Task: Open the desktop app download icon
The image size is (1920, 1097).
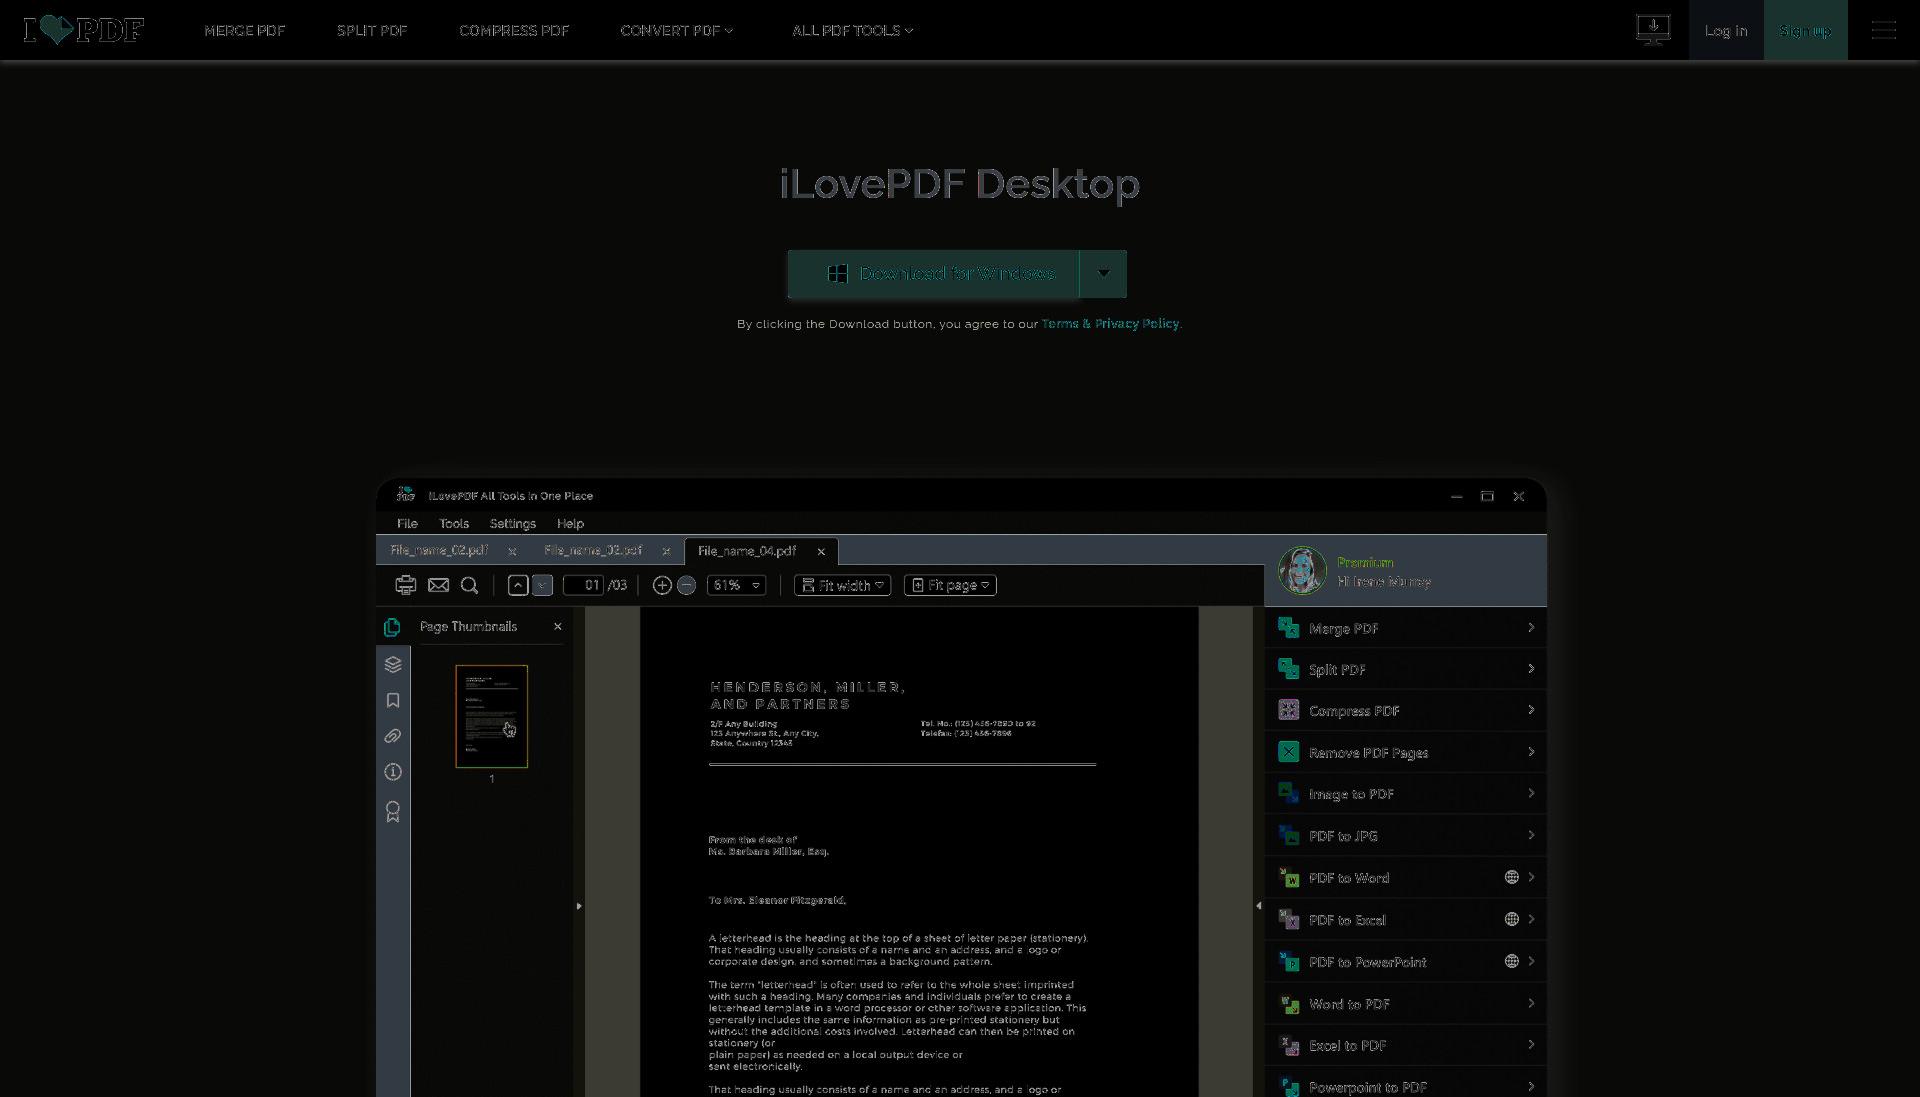Action: (x=1653, y=29)
